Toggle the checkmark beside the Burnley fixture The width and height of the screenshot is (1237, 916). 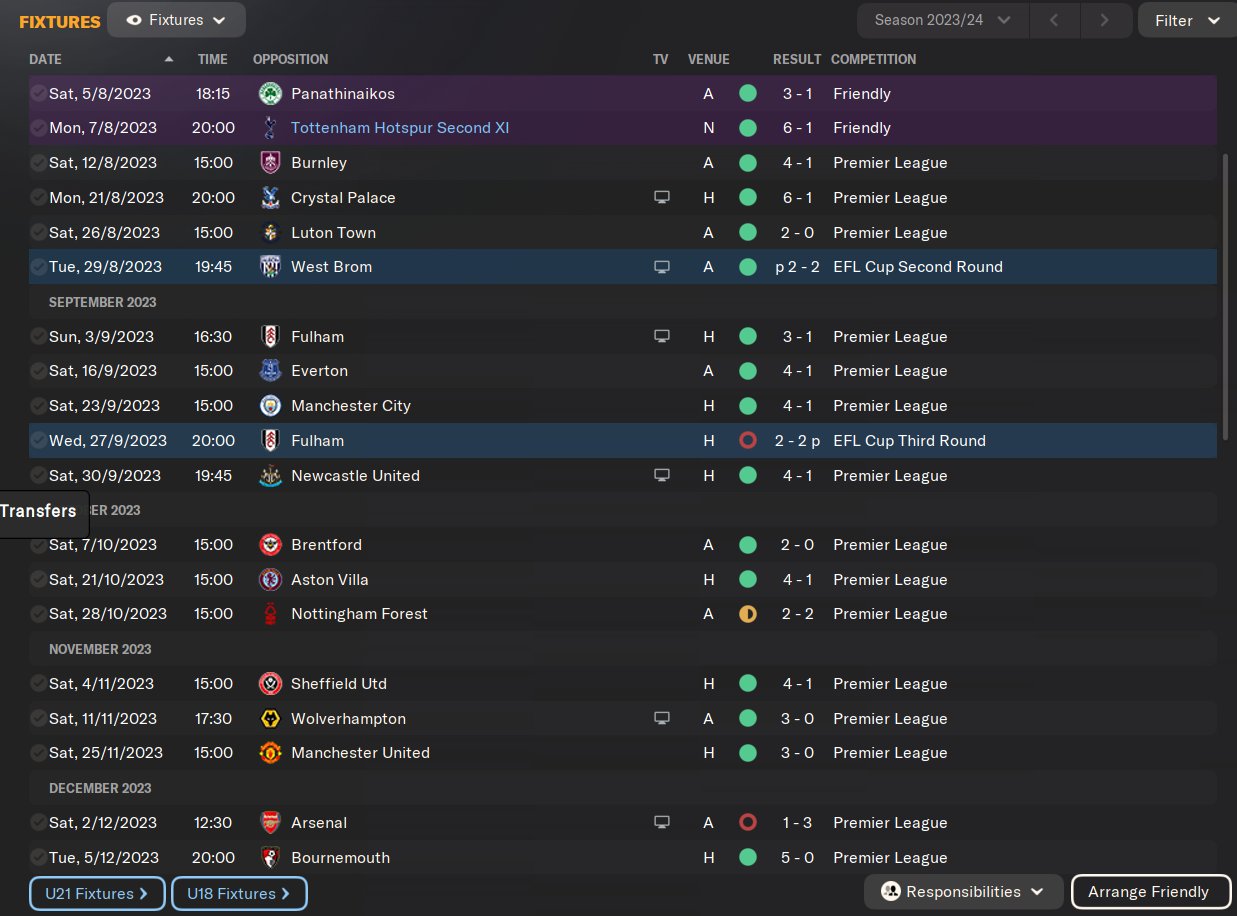point(38,163)
